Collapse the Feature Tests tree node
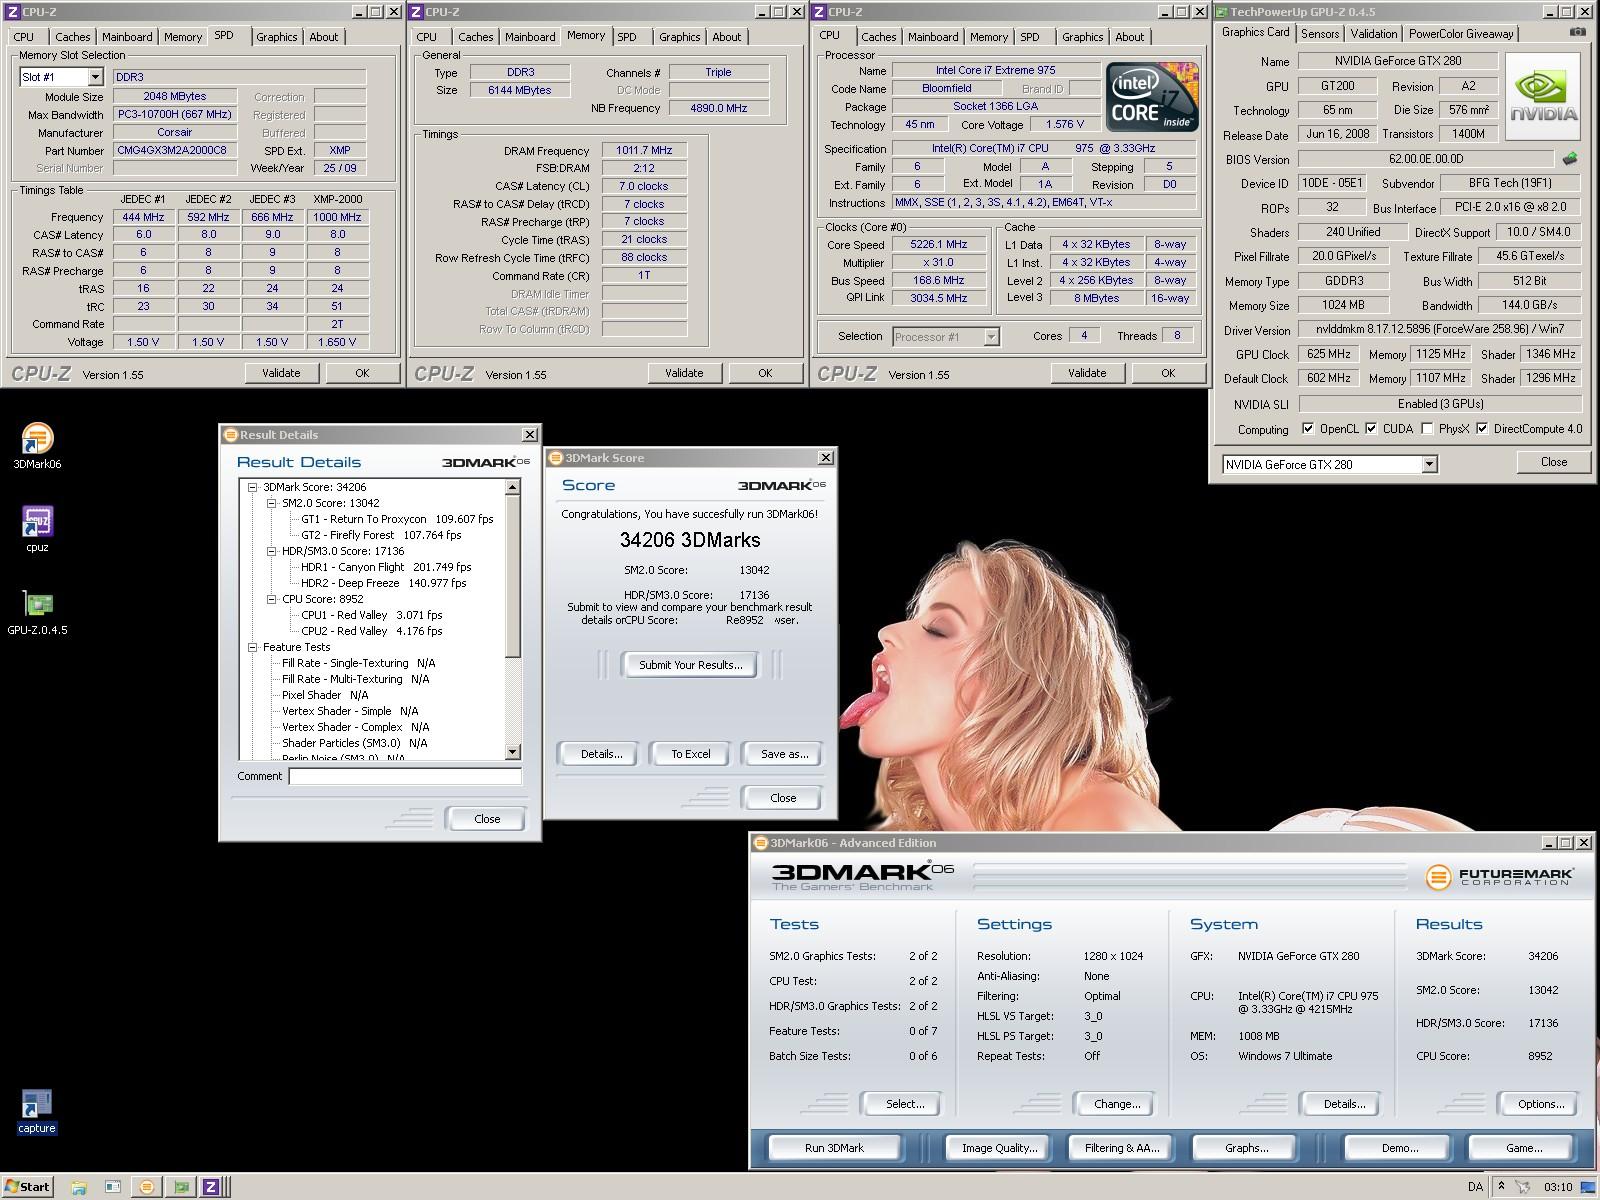Image resolution: width=1600 pixels, height=1200 pixels. (253, 647)
